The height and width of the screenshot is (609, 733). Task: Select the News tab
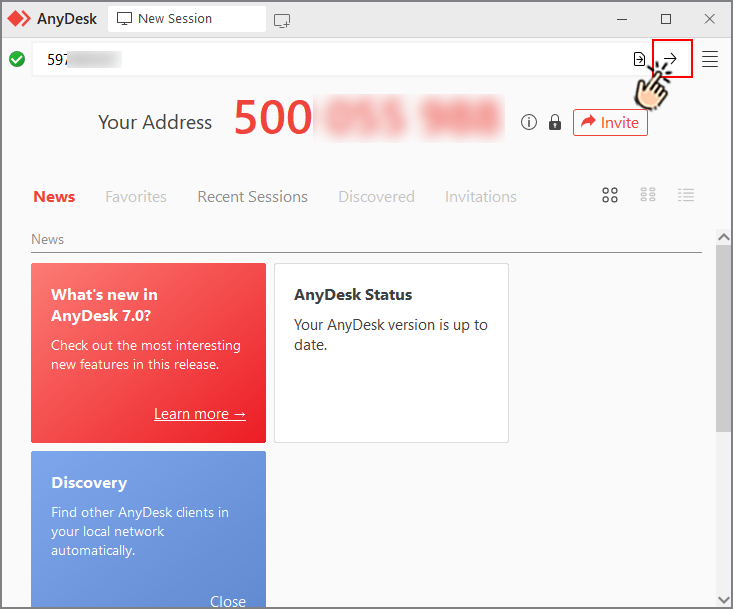(54, 197)
